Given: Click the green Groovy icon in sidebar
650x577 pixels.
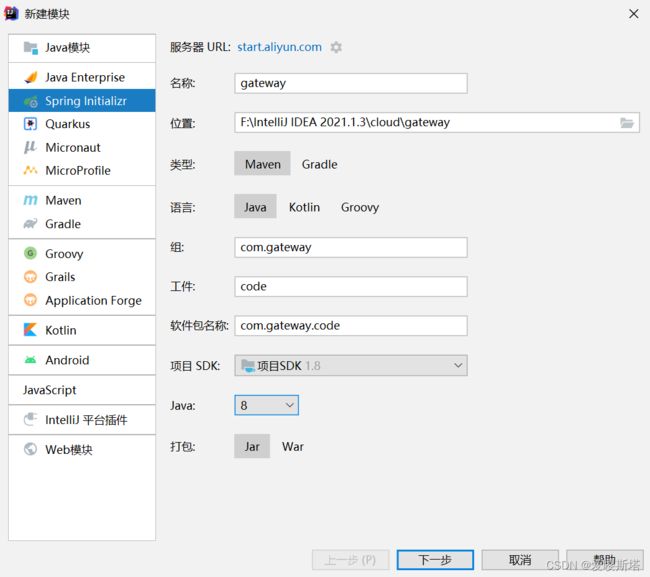Looking at the screenshot, I should point(30,253).
